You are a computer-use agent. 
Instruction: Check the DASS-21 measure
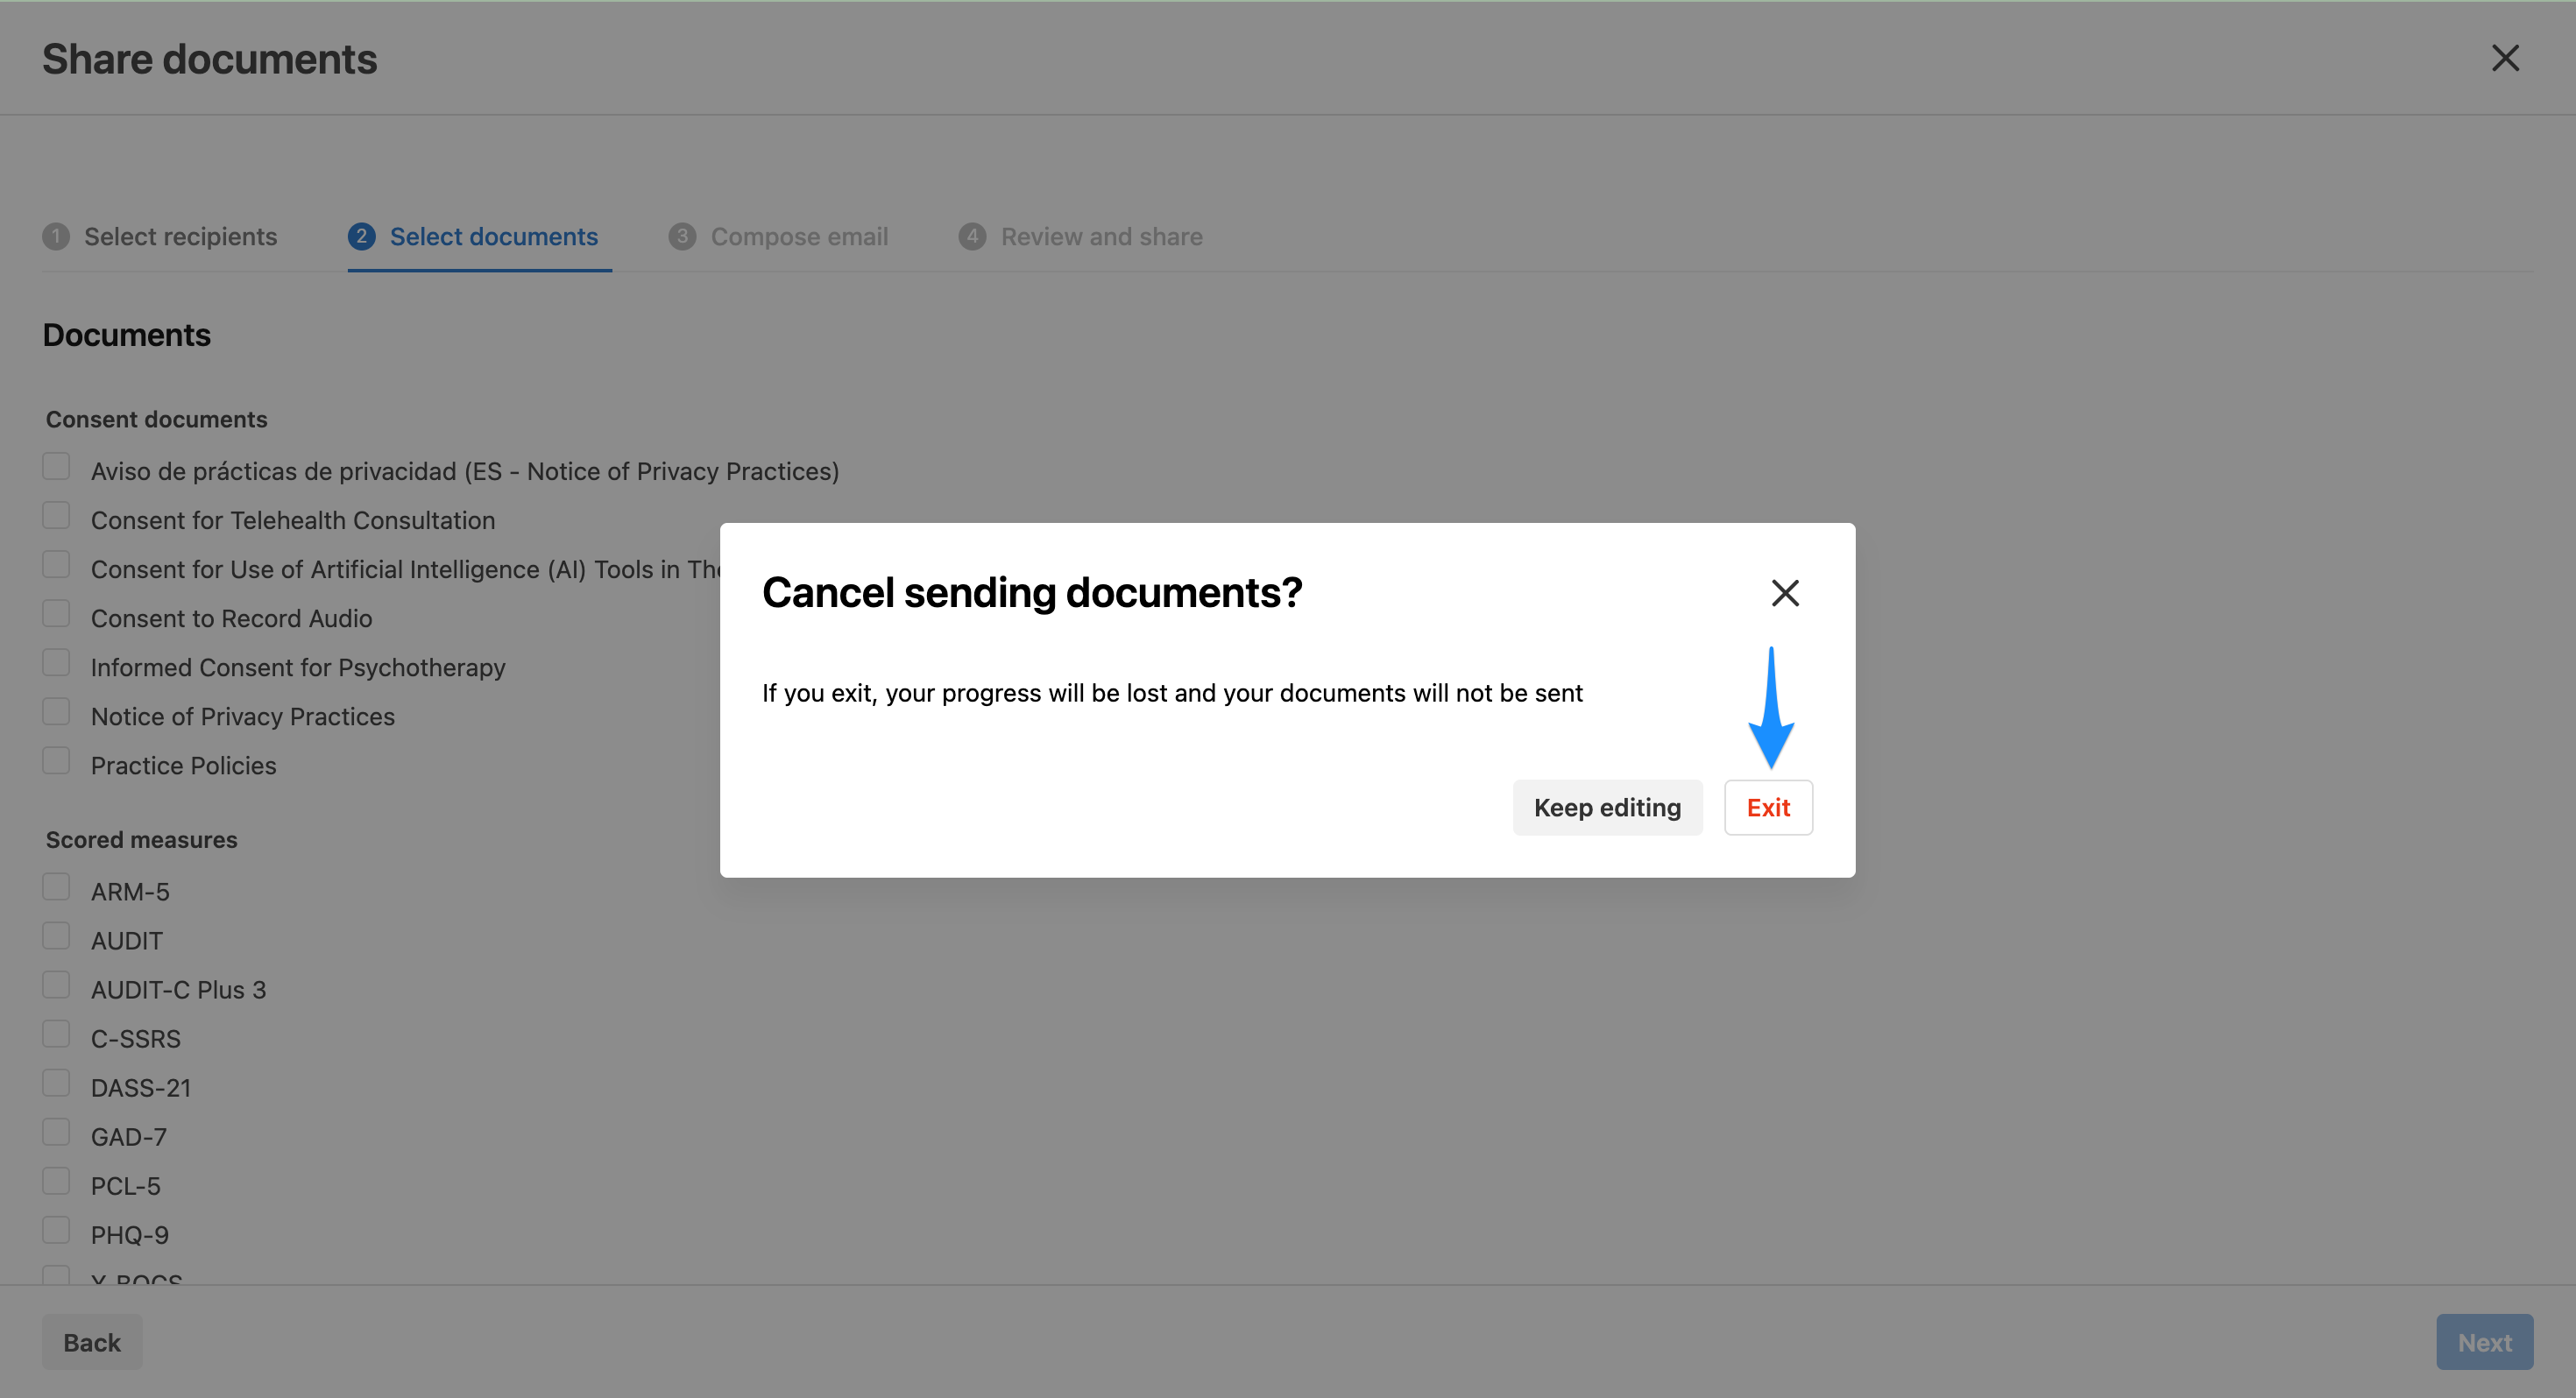click(x=56, y=1083)
